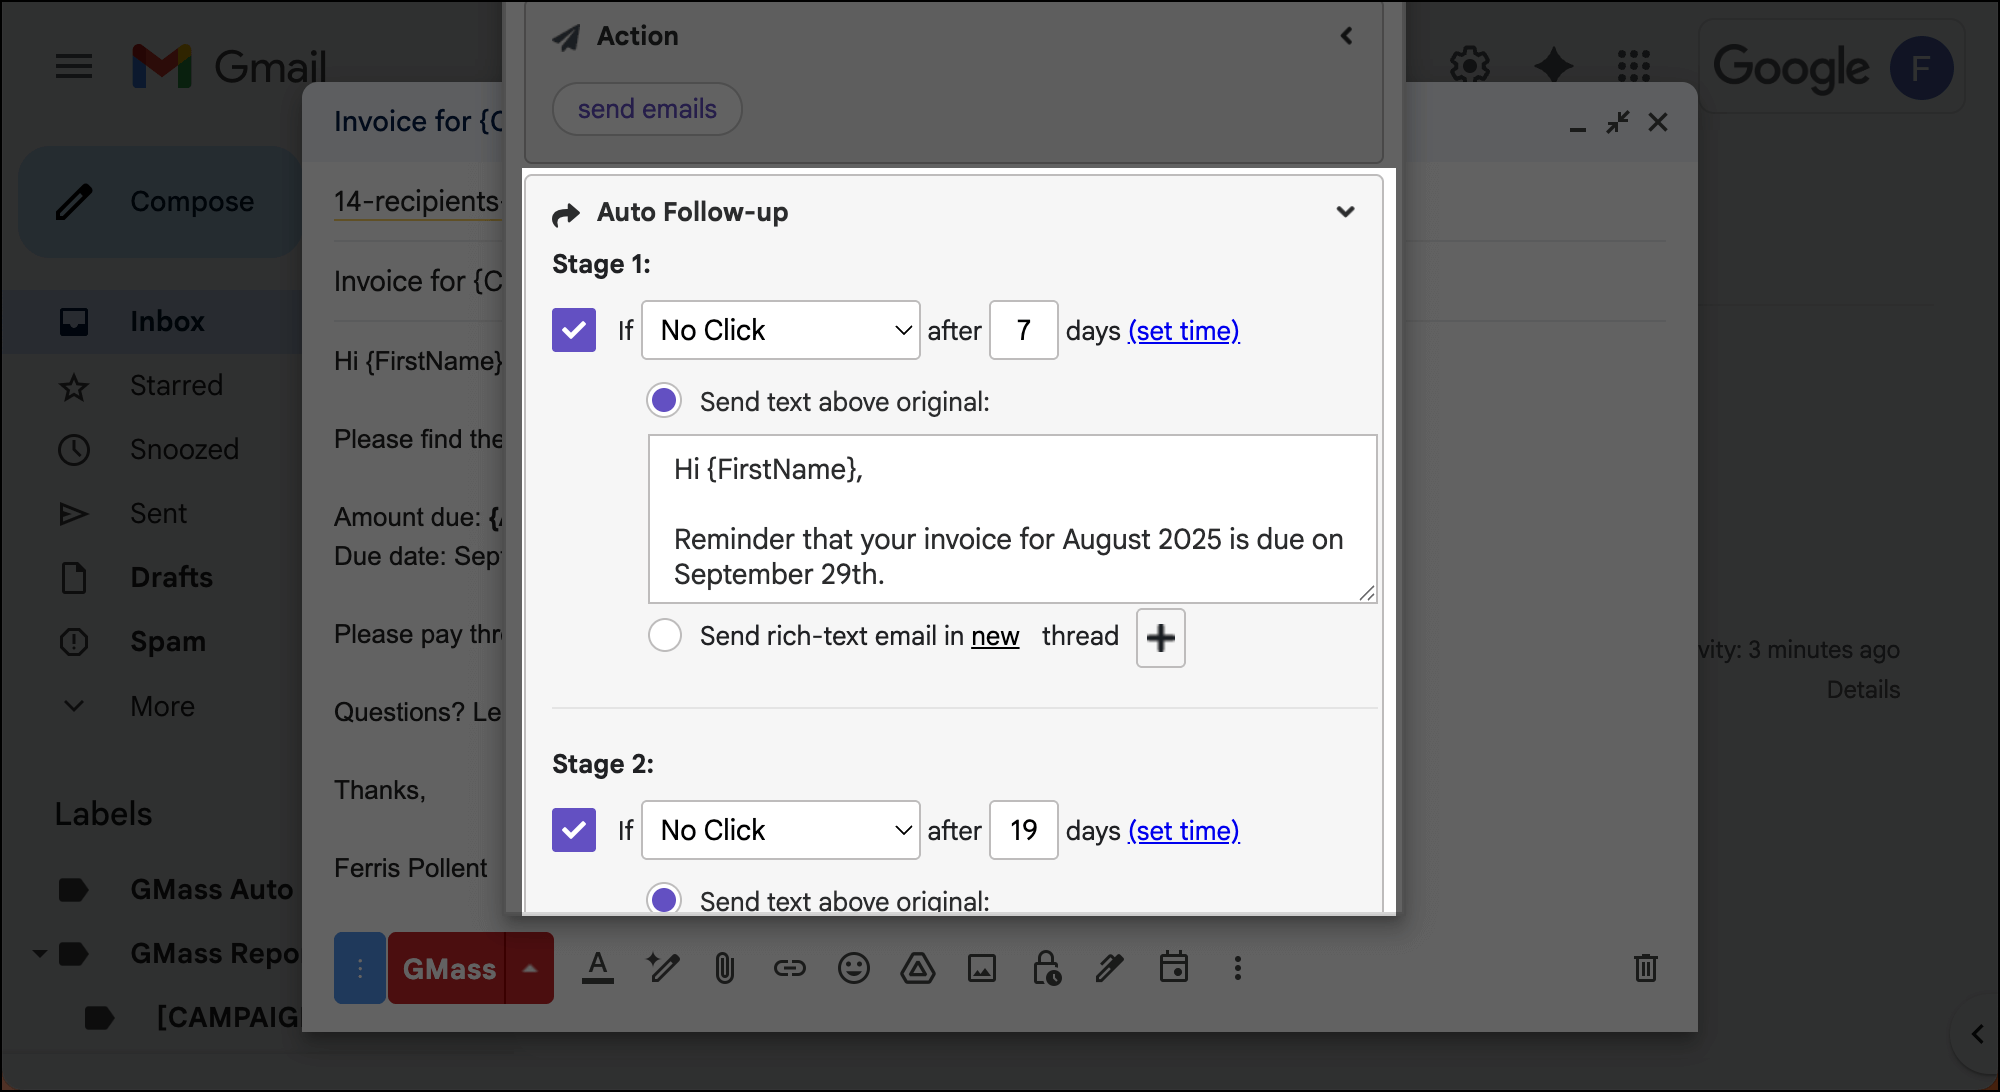Screen dimensions: 2000x1092
Task: Open the emoji picker icon
Action: 853,968
